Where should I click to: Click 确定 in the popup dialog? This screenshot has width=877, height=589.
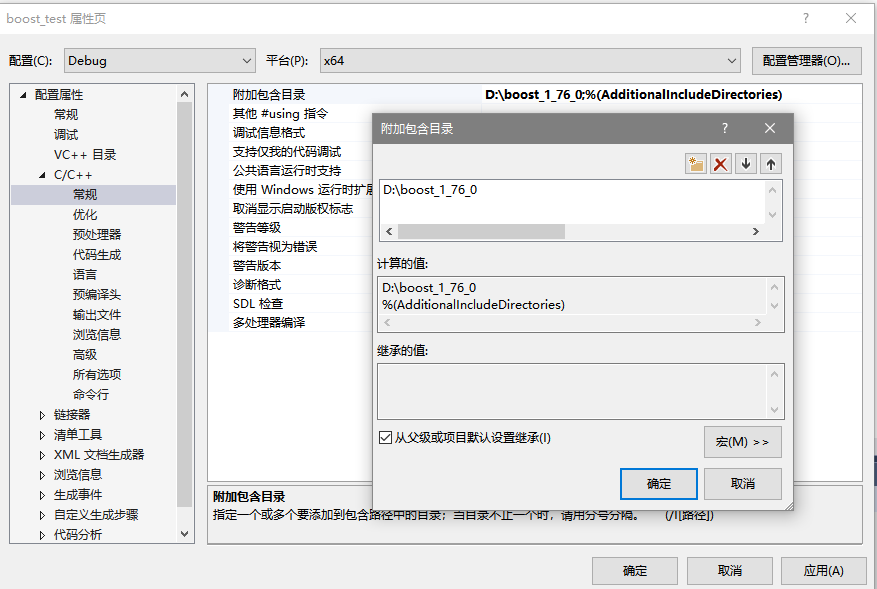657,483
